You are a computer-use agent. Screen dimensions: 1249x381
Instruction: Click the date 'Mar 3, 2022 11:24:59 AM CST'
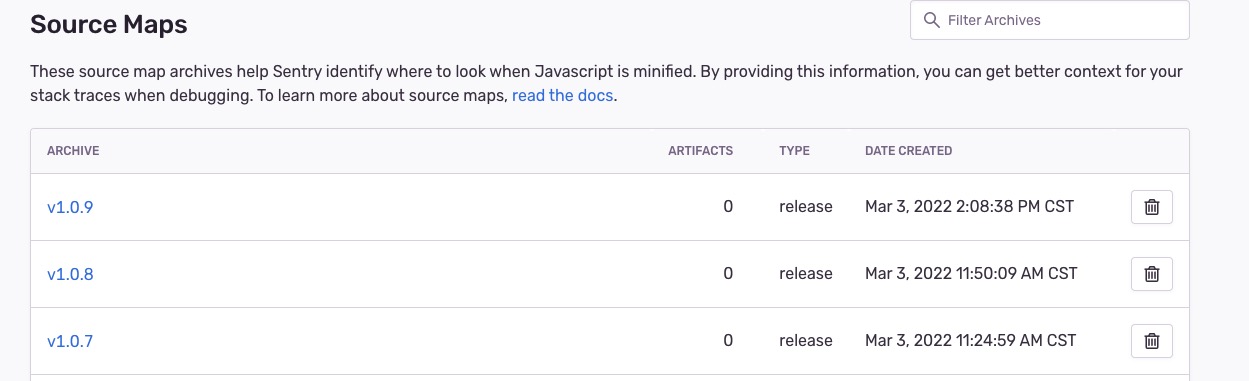click(x=970, y=341)
